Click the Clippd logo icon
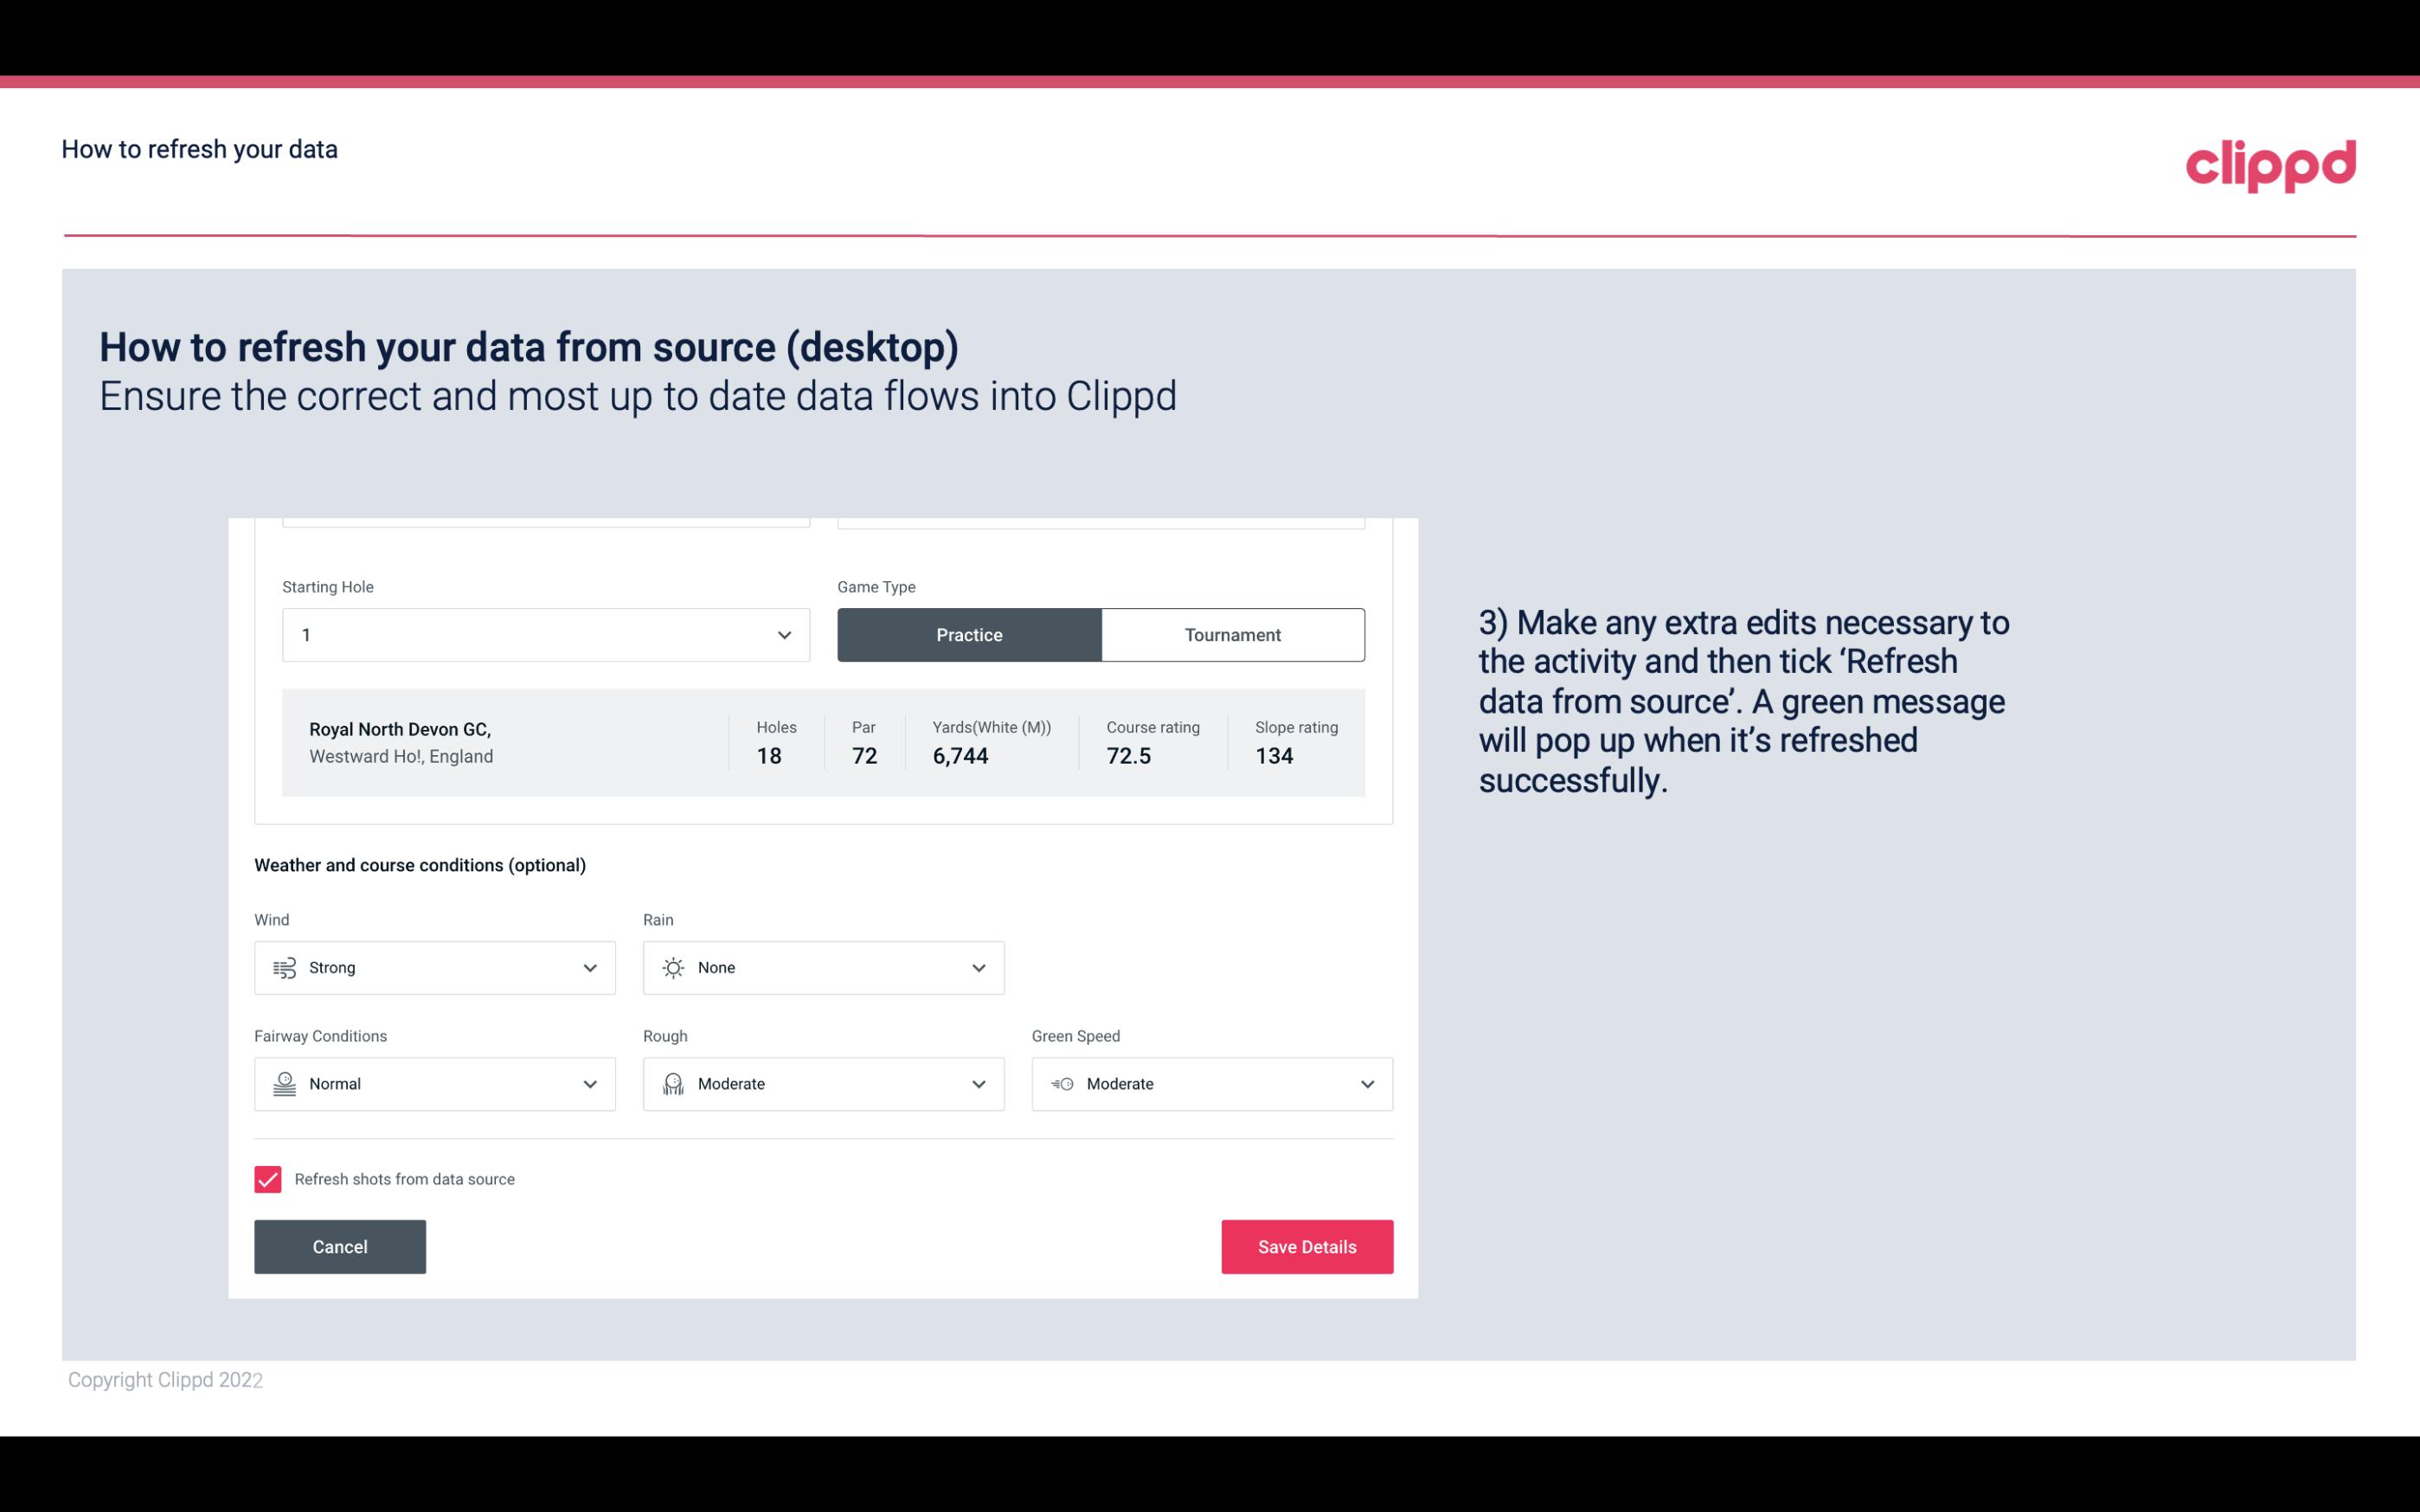Viewport: 2420px width, 1512px height. (x=2270, y=163)
